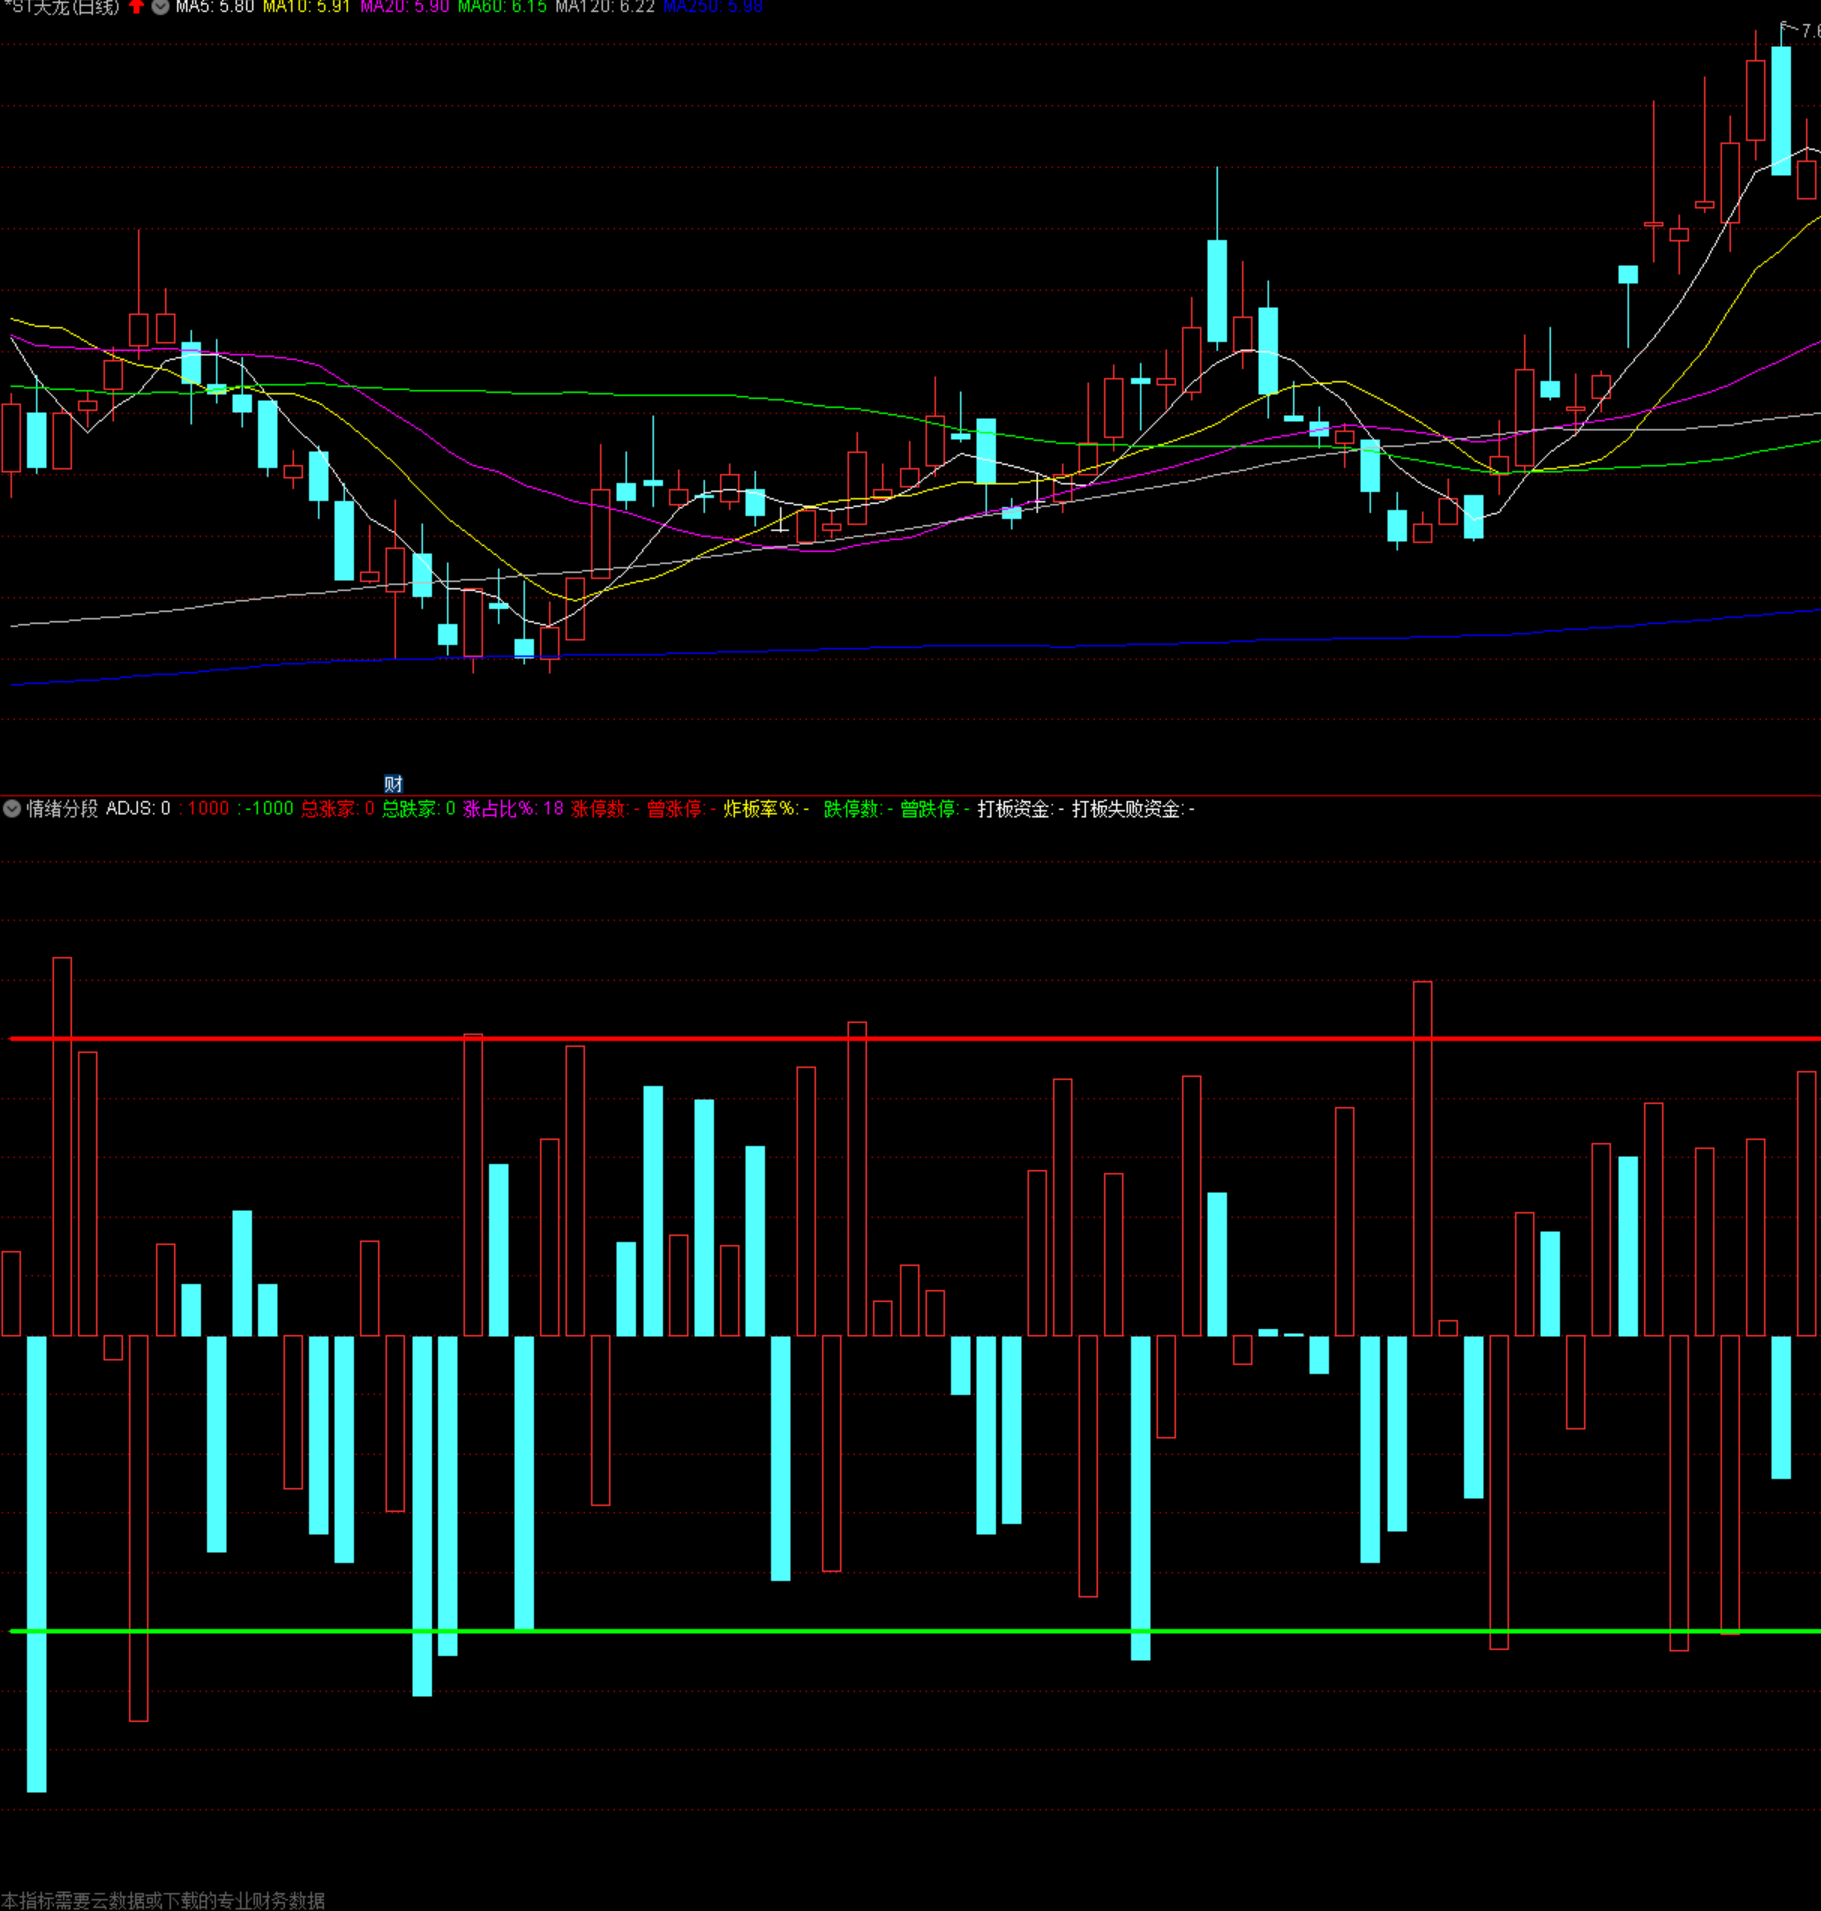Click the 总跌家: 0 value
1821x1911 pixels.
coord(419,809)
